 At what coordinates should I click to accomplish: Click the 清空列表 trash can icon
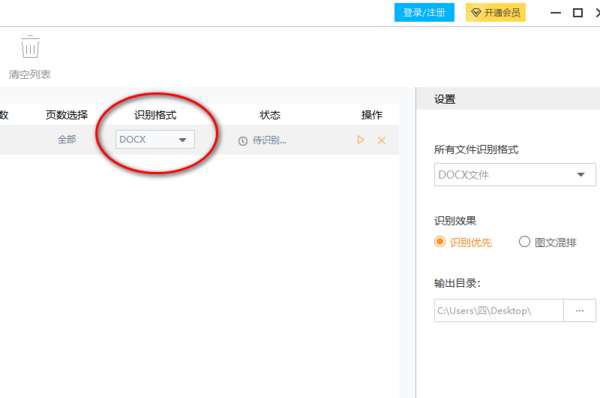pyautogui.click(x=30, y=47)
